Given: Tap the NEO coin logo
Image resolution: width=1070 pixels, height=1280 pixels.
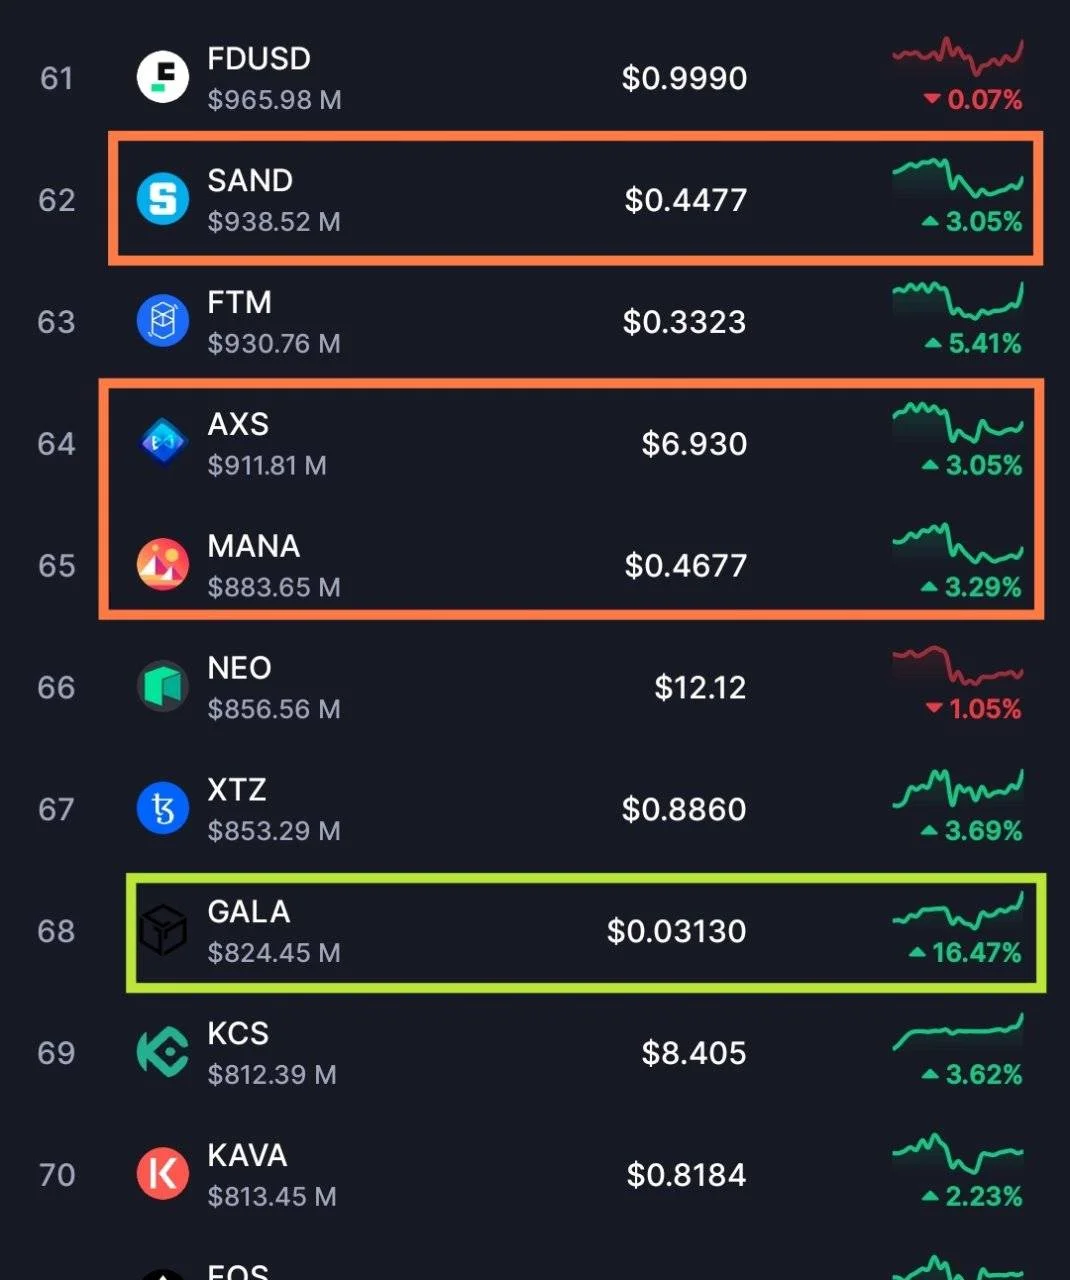Looking at the screenshot, I should [x=163, y=687].
